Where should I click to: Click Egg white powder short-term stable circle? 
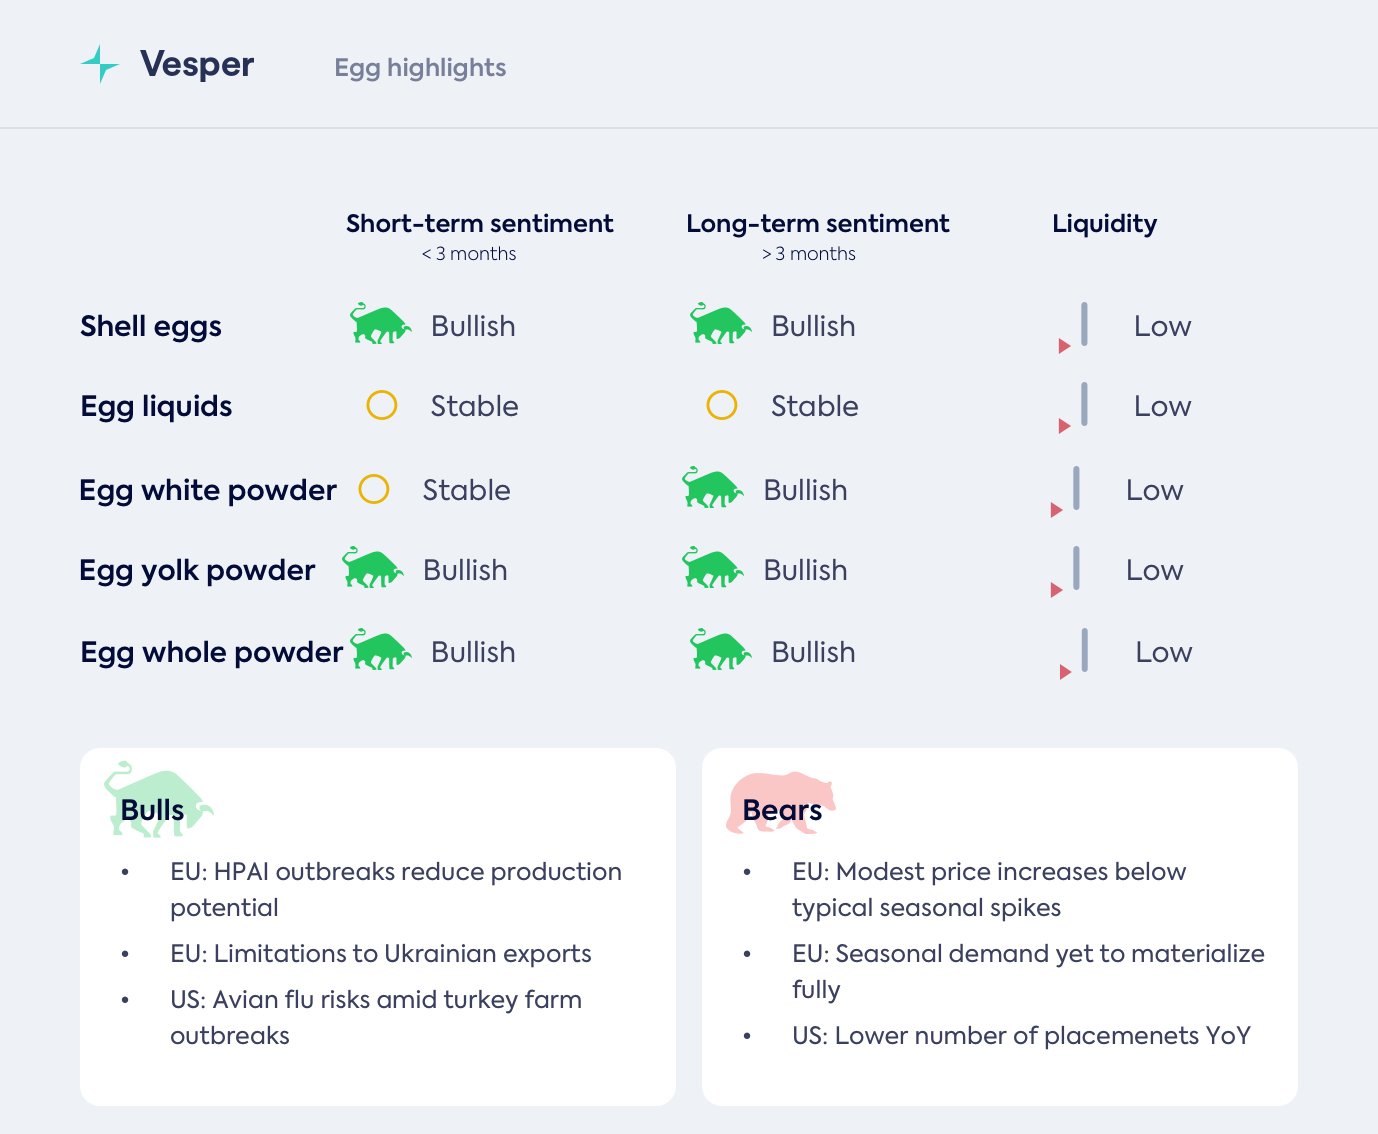pos(374,489)
